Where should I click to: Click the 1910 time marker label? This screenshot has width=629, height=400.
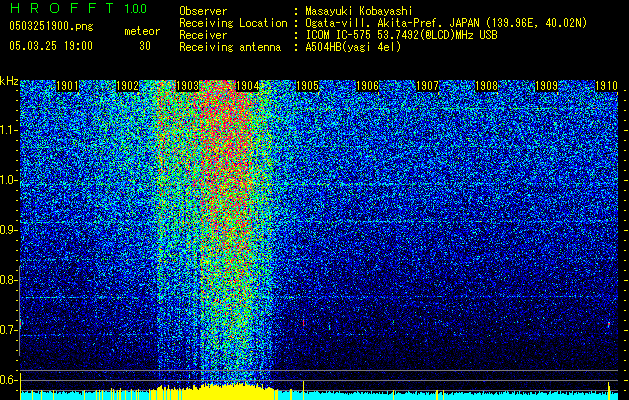click(x=606, y=86)
